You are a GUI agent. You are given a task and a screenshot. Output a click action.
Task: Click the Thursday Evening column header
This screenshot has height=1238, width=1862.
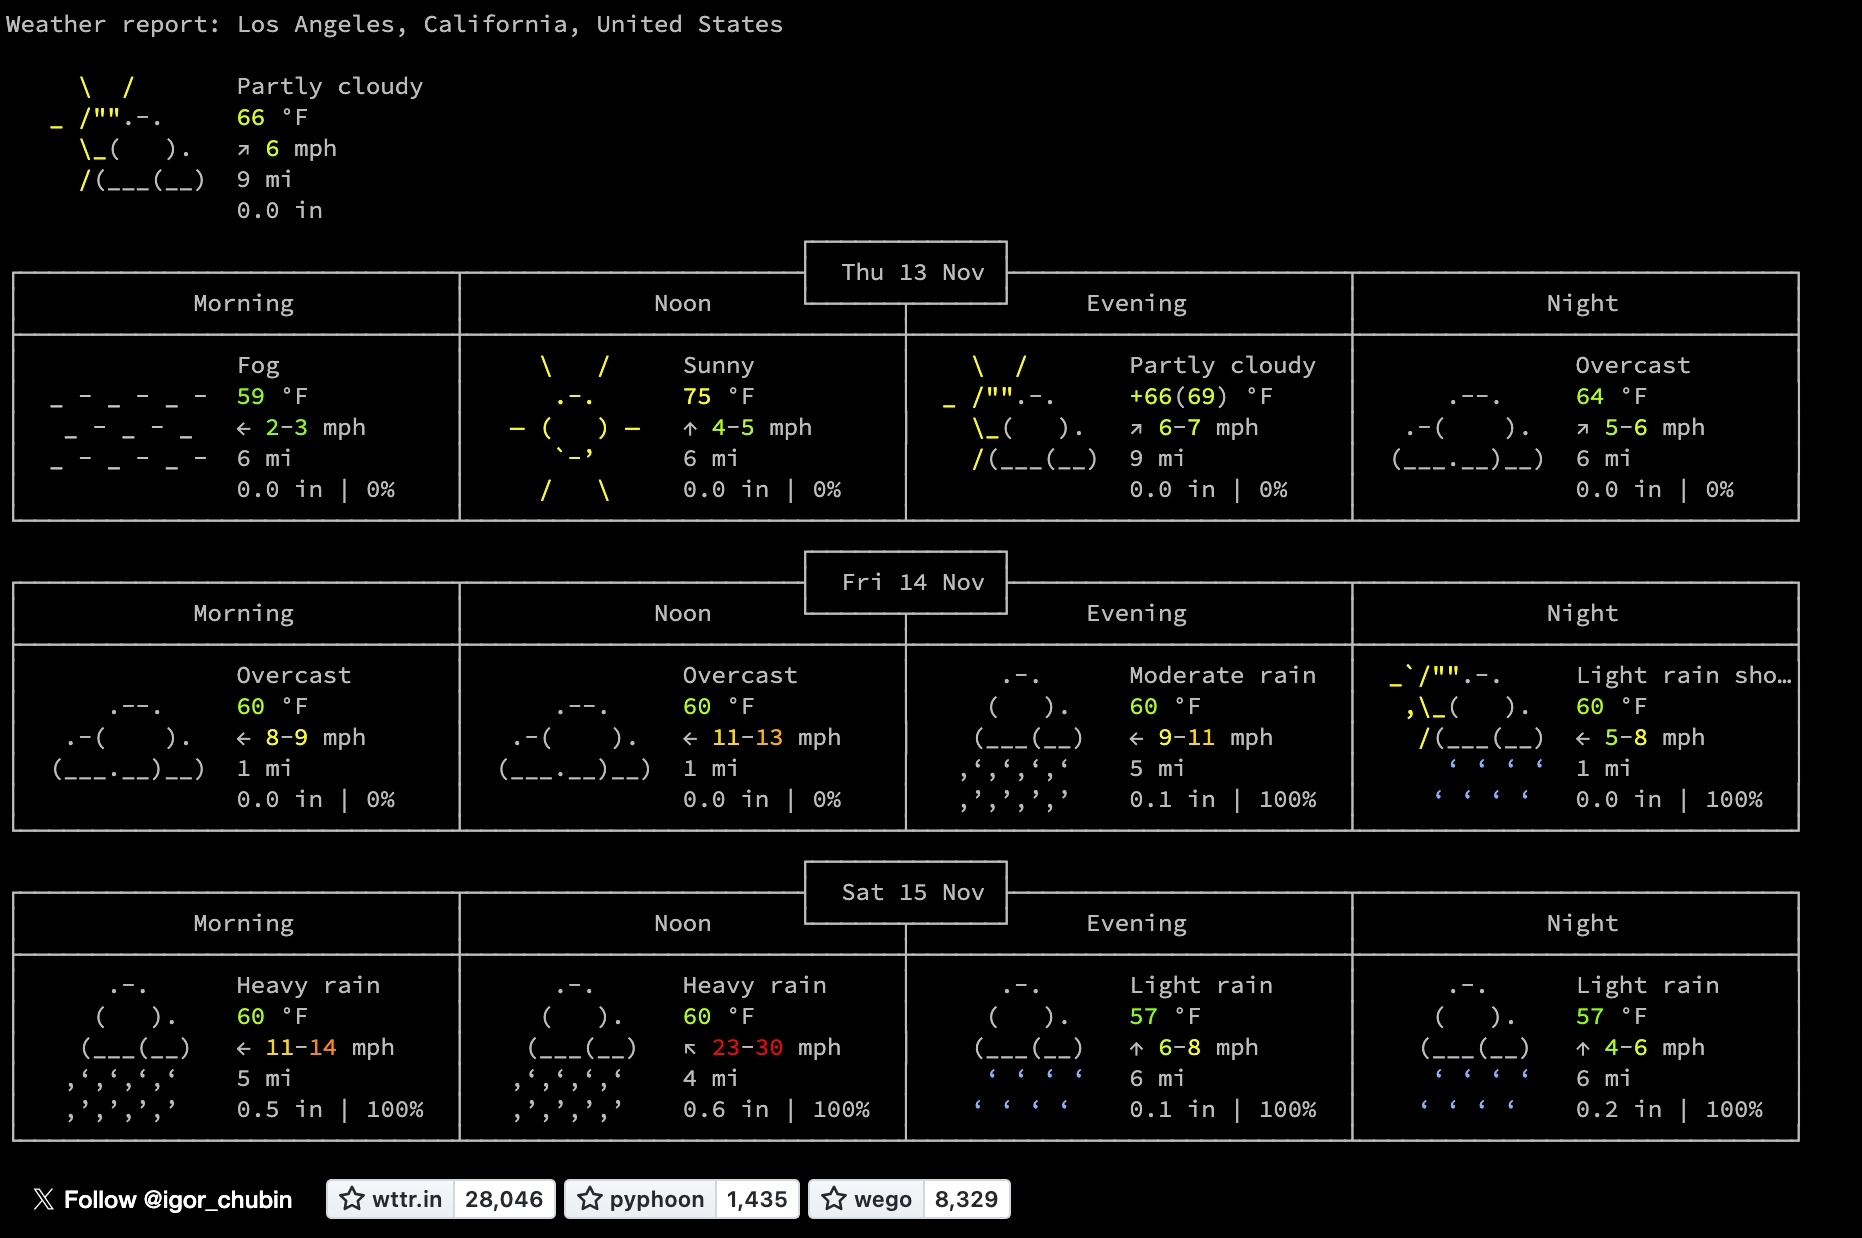(1137, 303)
